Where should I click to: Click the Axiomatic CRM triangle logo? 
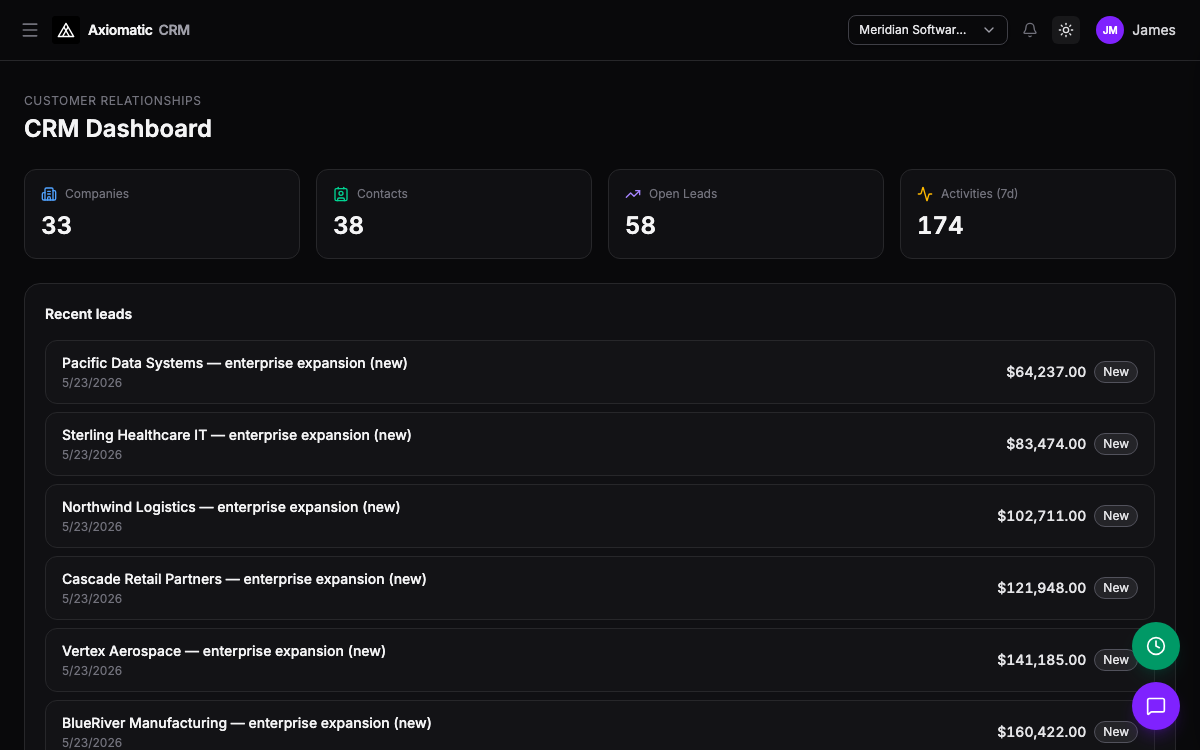coord(66,30)
